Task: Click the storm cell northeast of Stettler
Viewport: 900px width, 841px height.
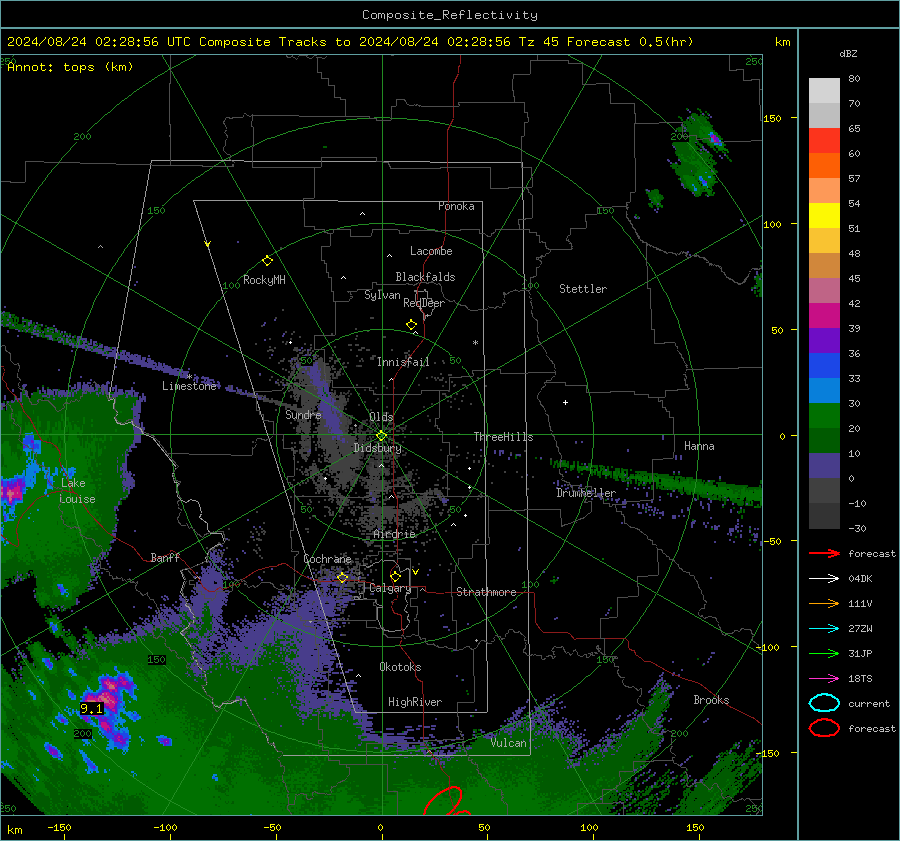Action: click(x=697, y=150)
